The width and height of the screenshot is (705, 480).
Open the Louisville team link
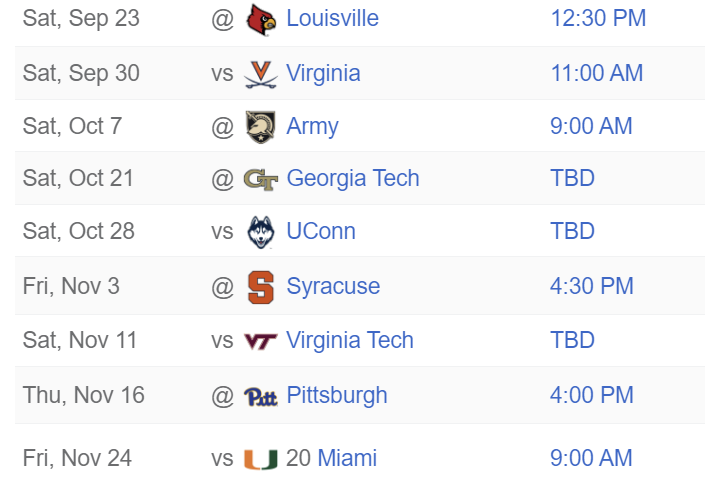click(332, 18)
